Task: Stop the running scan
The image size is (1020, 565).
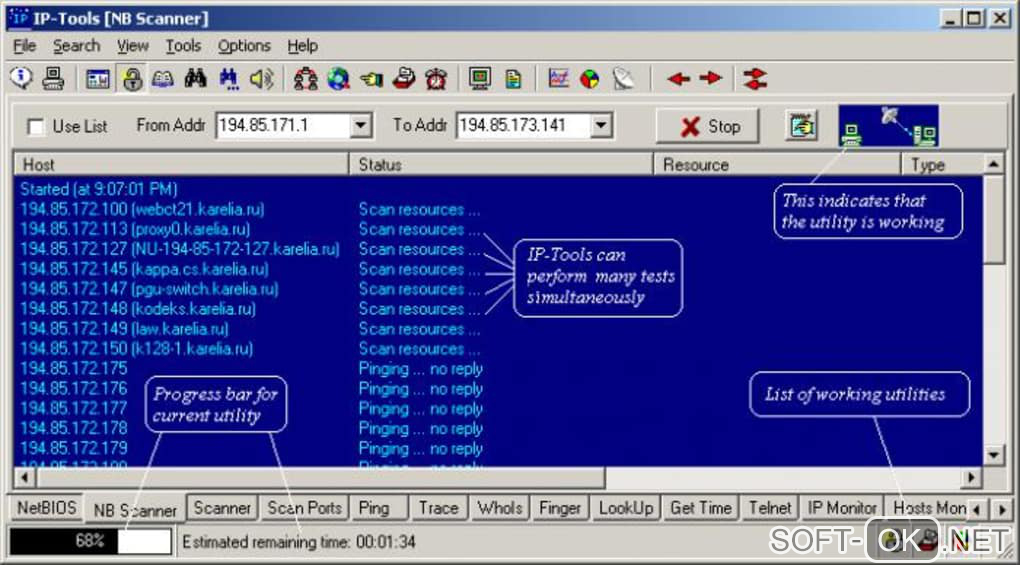Action: coord(708,126)
